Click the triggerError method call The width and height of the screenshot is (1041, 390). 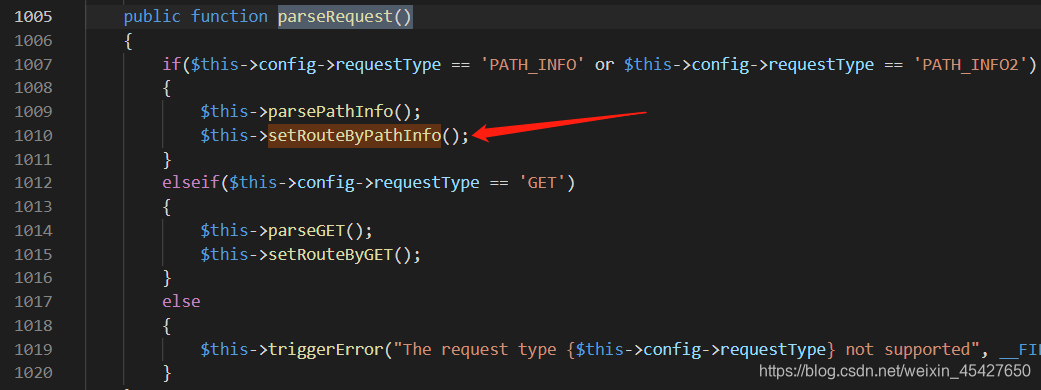[326, 349]
